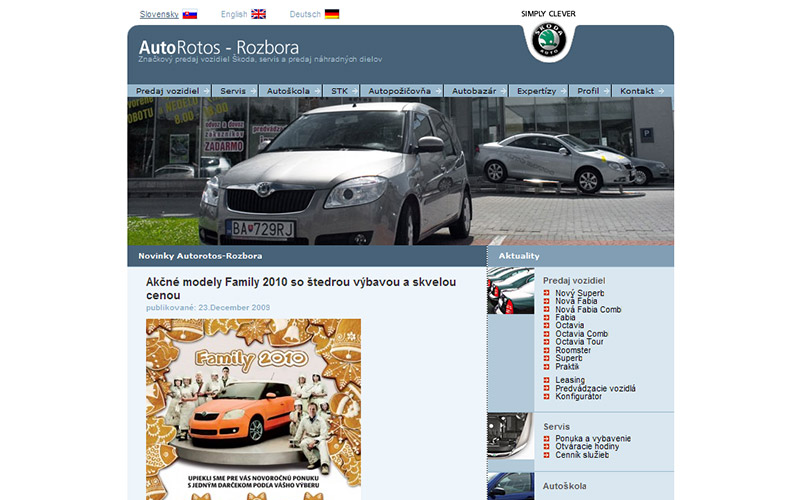Switch language via Slovensky link
Viewport: 800px width, 500px height.
pos(159,14)
